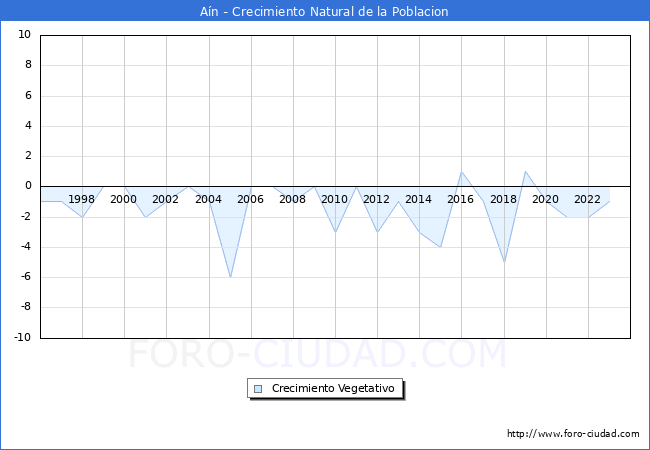Click the y-axis label -8
Screen dimensions: 650x450
coord(26,307)
